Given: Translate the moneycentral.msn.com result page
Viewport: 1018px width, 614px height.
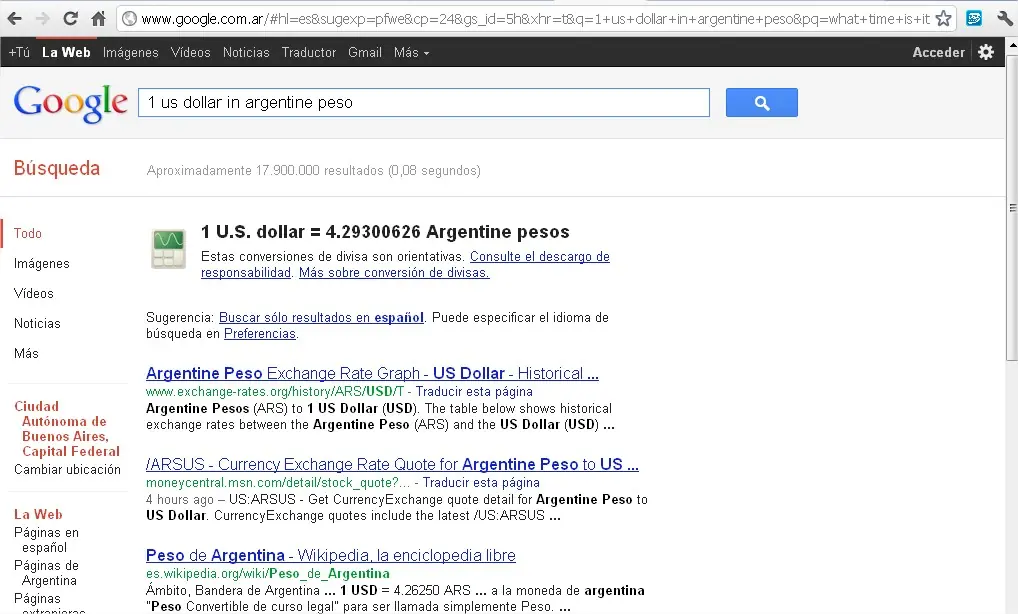Looking at the screenshot, I should [x=481, y=482].
